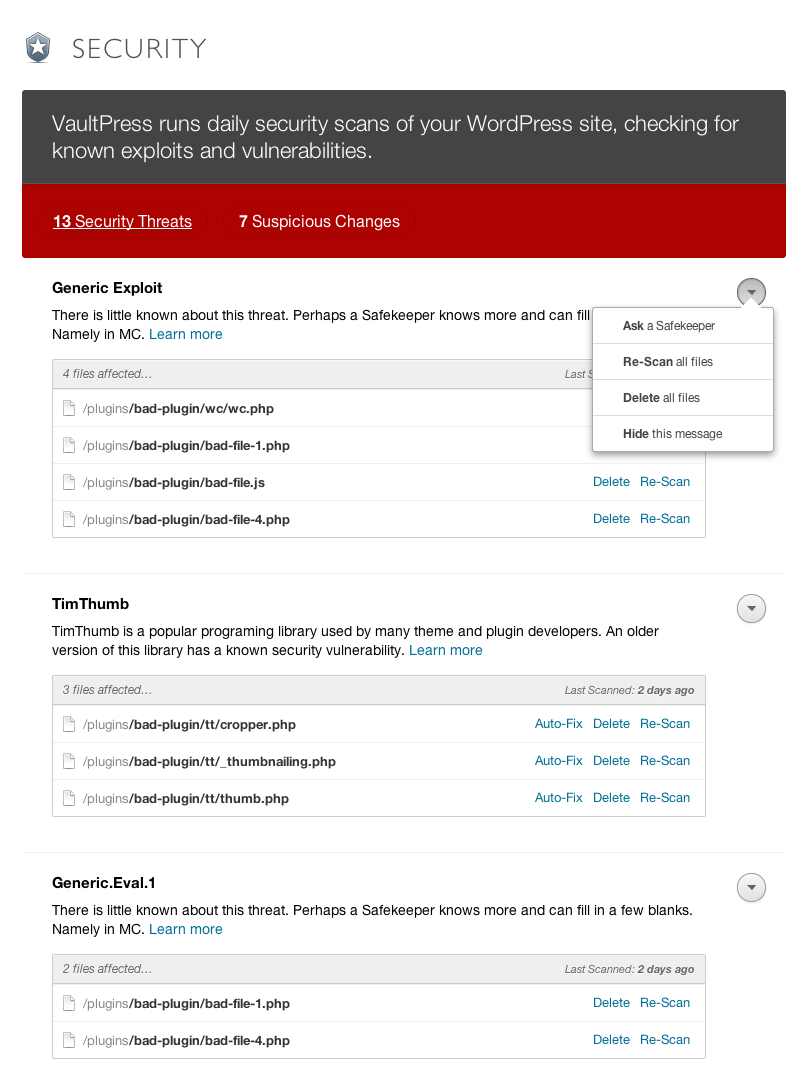
Task: Re-Scan bad-file-4.php in Generic Exploit
Action: click(x=665, y=519)
